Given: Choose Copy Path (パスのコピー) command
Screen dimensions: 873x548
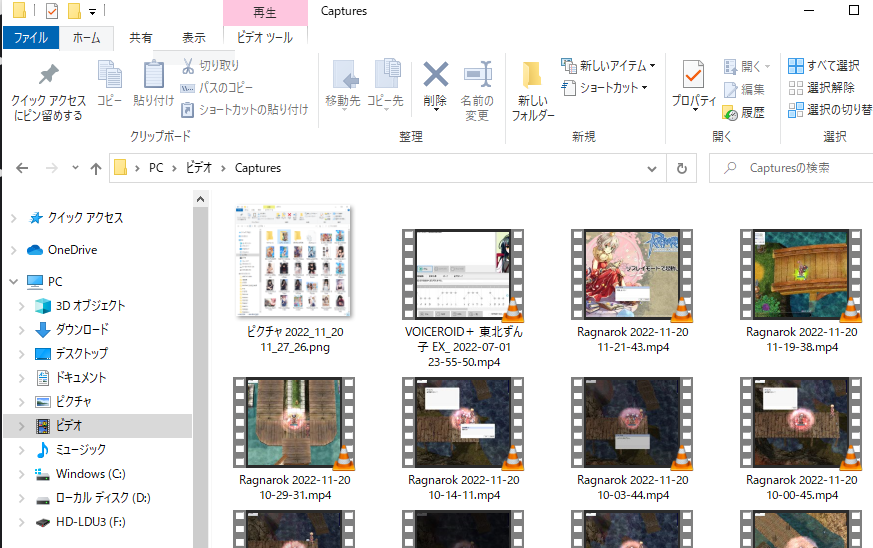Looking at the screenshot, I should 217,88.
